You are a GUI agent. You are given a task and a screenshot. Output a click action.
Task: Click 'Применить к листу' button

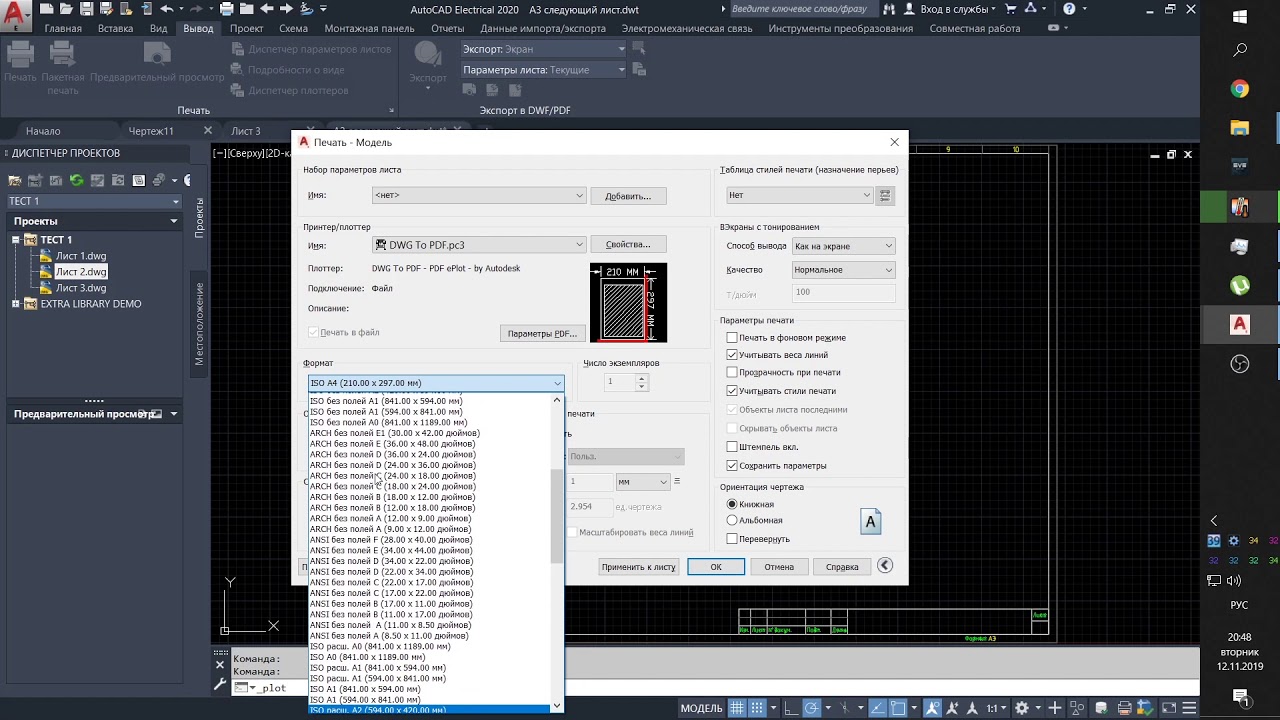coord(638,566)
